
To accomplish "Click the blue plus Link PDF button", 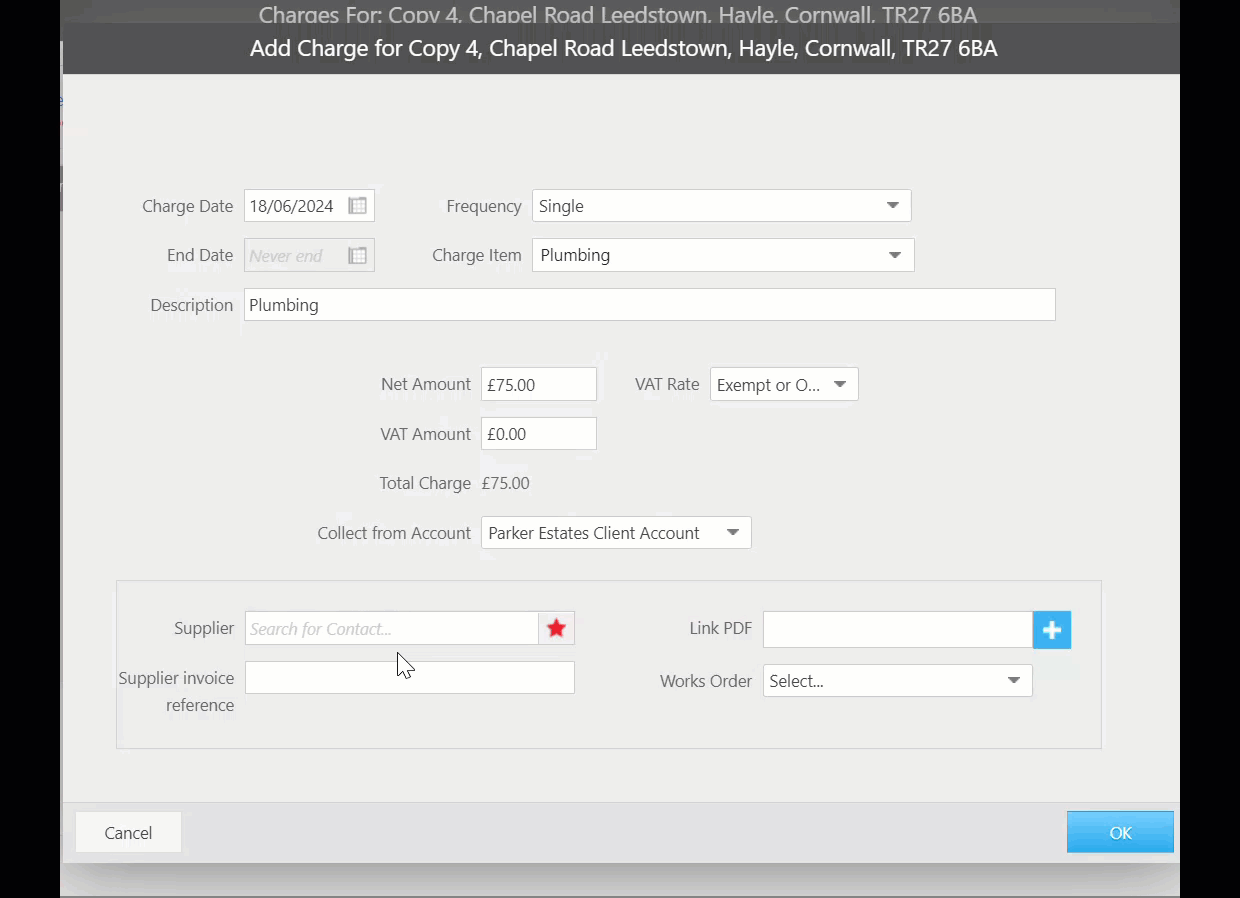I will click(x=1052, y=630).
